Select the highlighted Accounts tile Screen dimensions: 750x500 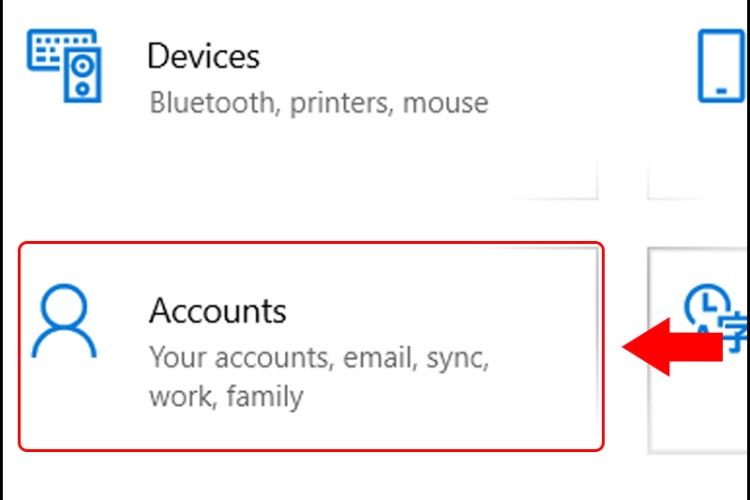pyautogui.click(x=311, y=345)
